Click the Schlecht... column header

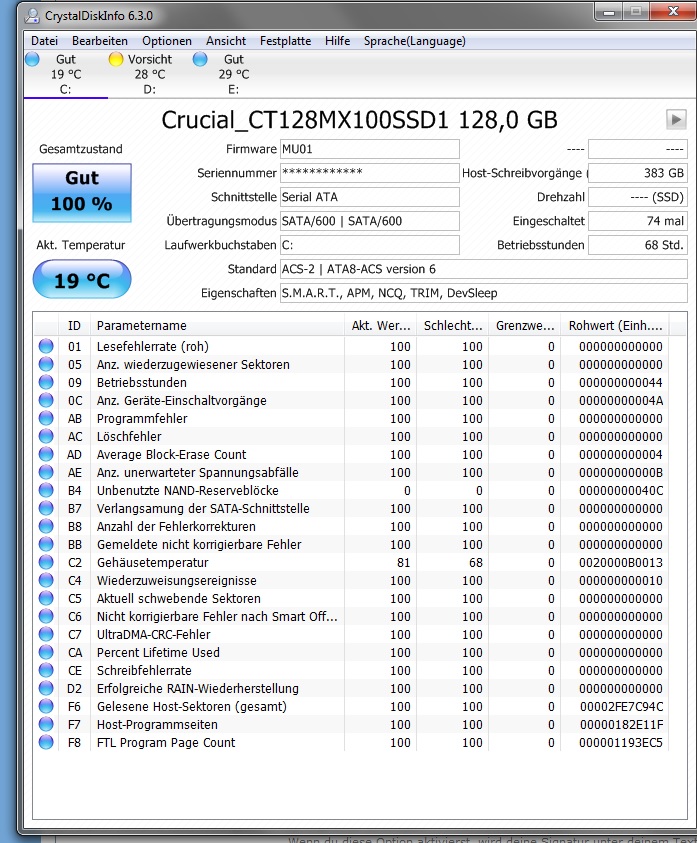[x=452, y=325]
